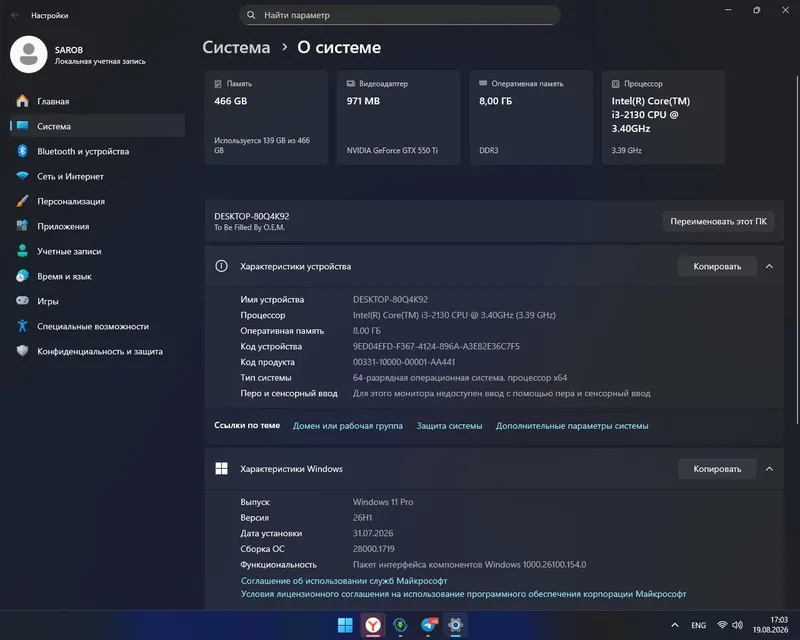Click the product ID 00331-10000-00001-AA441
Screen dimensions: 800x640
[404, 362]
